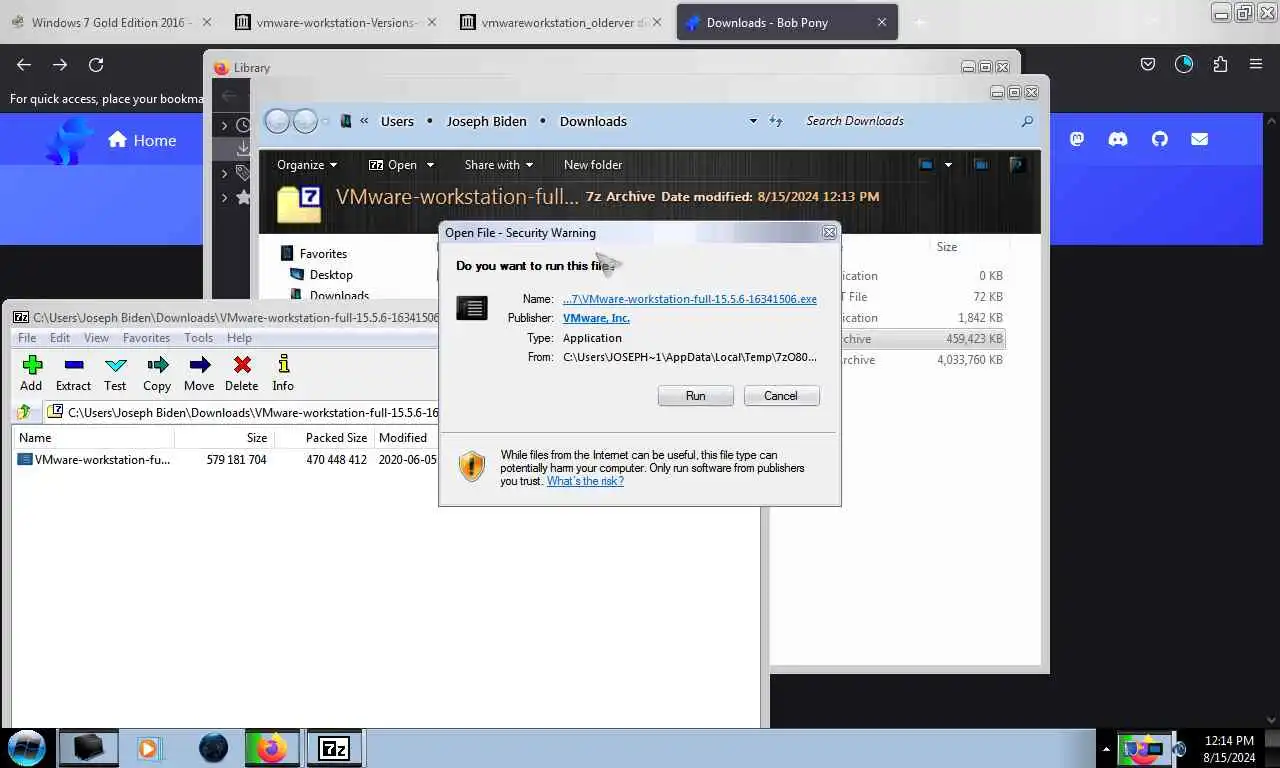Expand the Tags item in Library sidebar
This screenshot has width=1280, height=768.
pyautogui.click(x=225, y=172)
